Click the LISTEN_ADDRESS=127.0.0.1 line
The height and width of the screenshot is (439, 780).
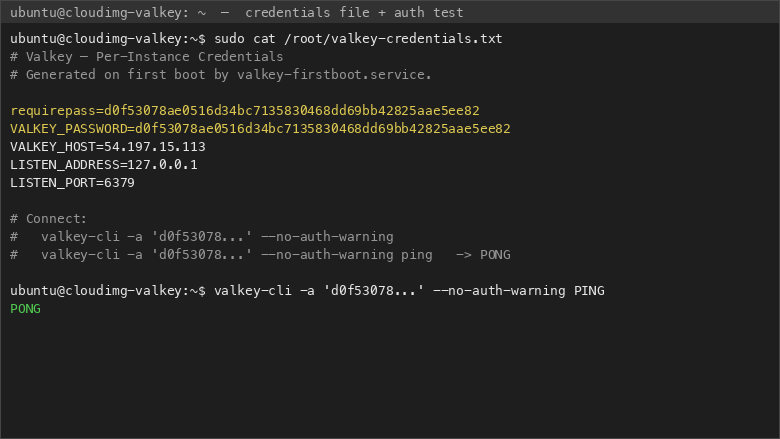[x=104, y=165]
